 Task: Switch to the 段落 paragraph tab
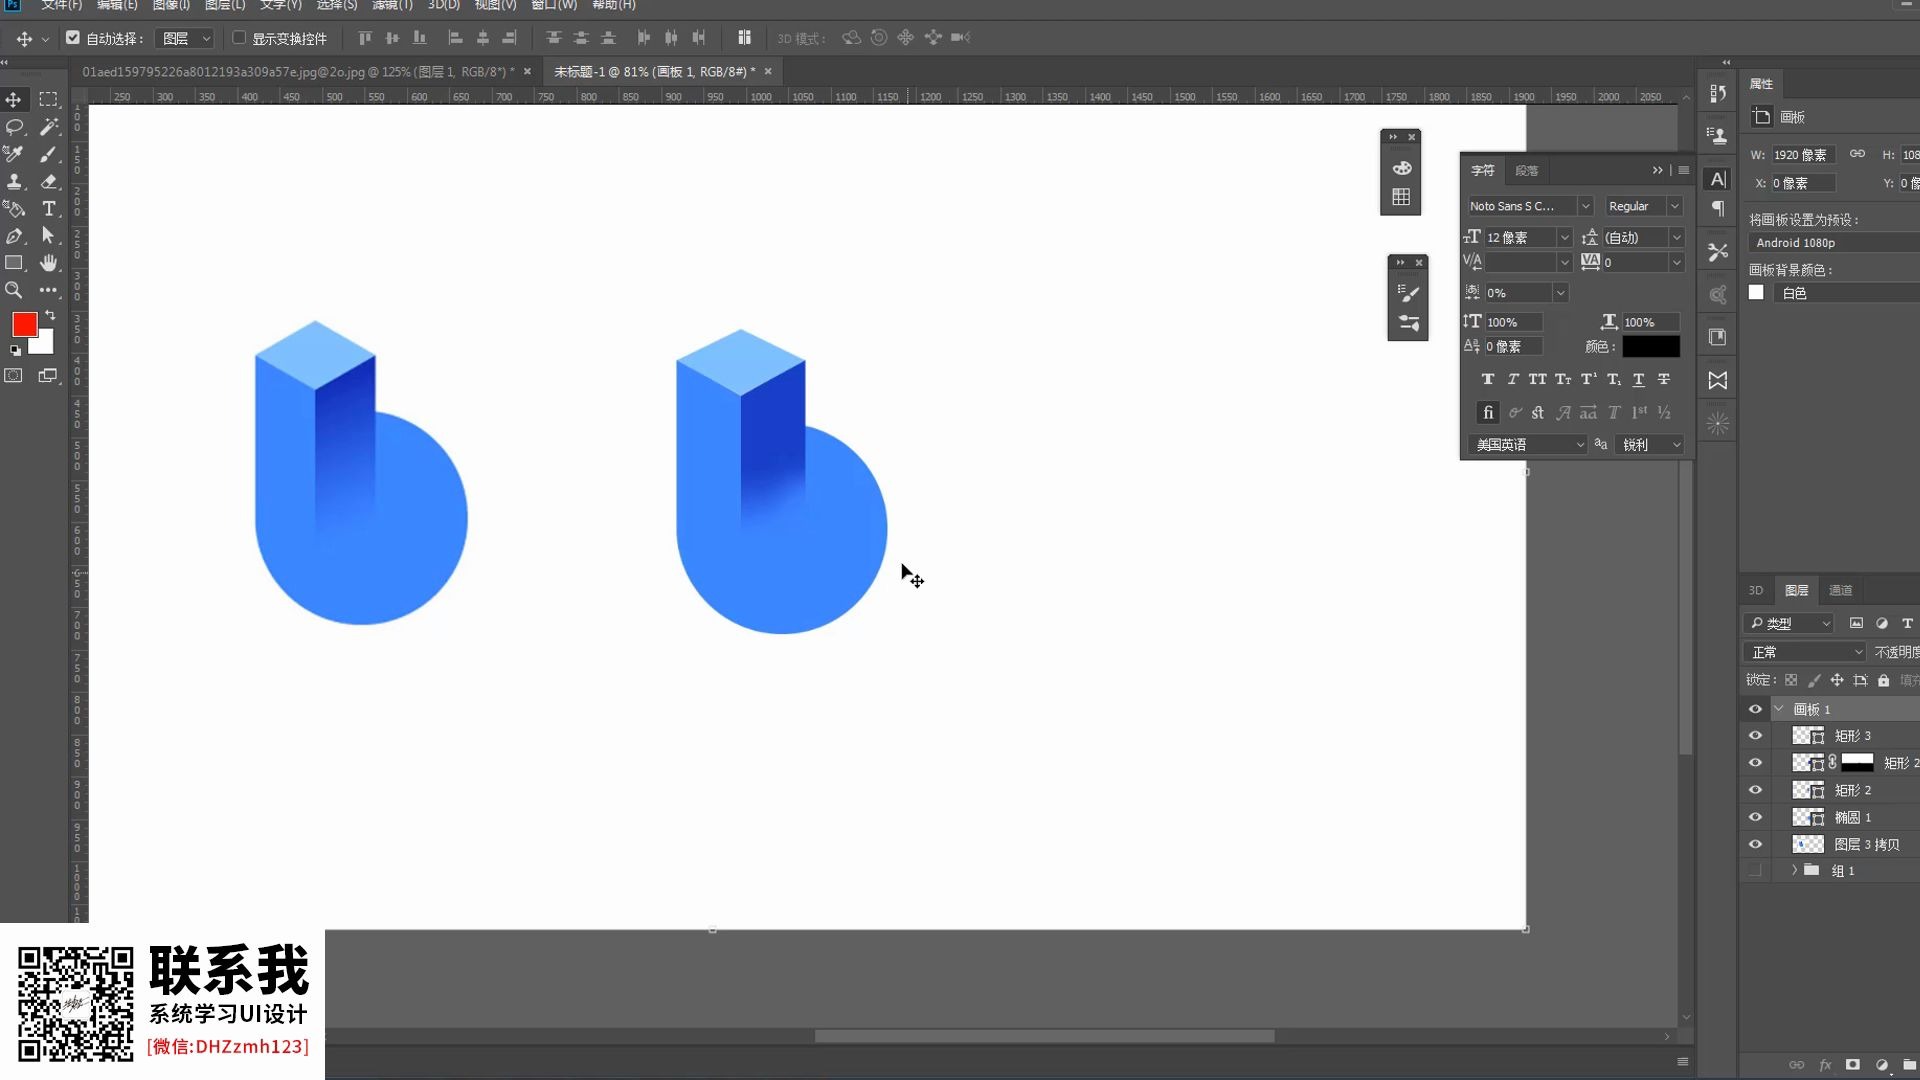(x=1526, y=170)
